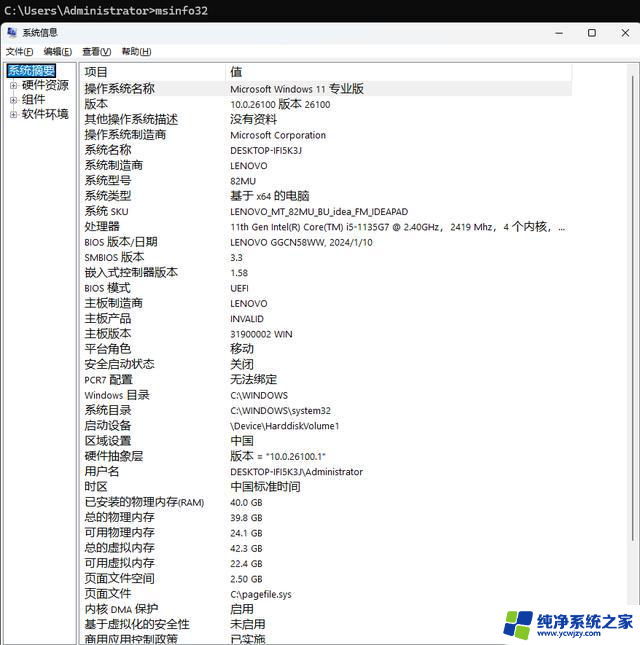Click the 中国标准时间 value

(265, 487)
